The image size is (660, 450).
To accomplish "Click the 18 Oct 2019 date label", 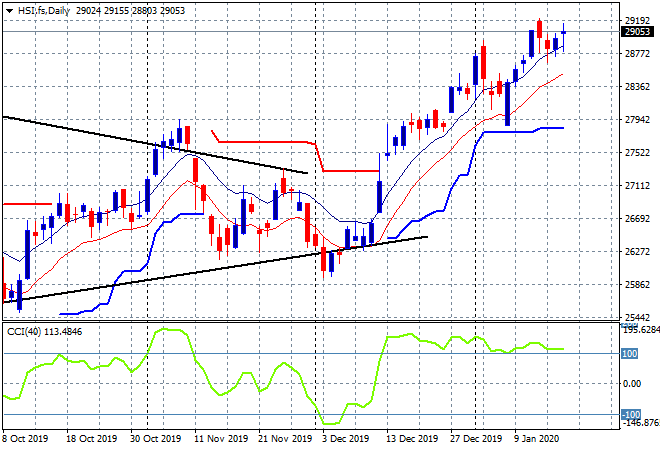I will (x=91, y=439).
